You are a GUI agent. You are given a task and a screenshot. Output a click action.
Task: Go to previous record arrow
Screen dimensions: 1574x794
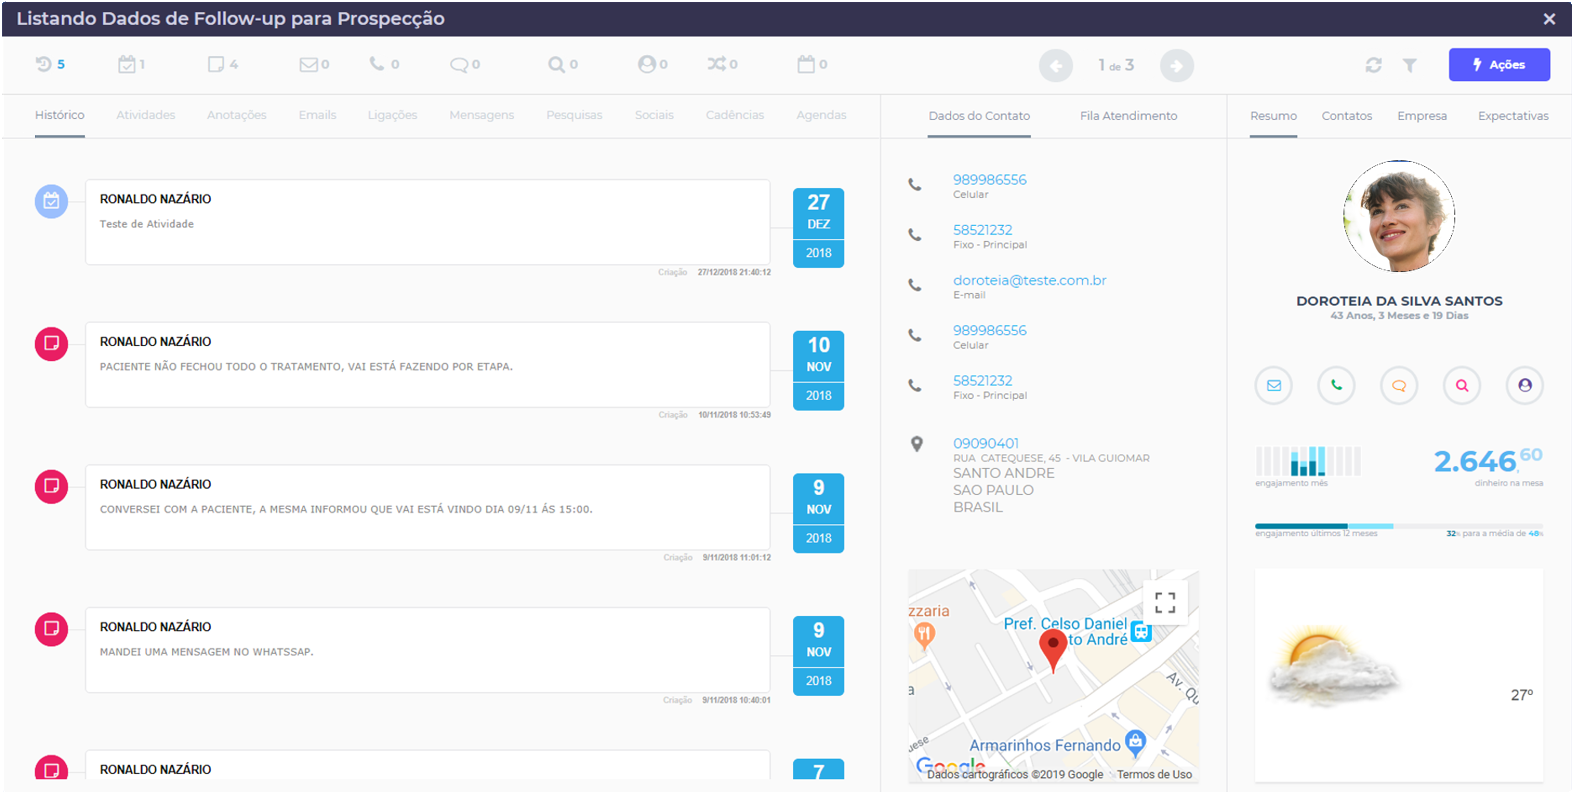tap(1056, 66)
